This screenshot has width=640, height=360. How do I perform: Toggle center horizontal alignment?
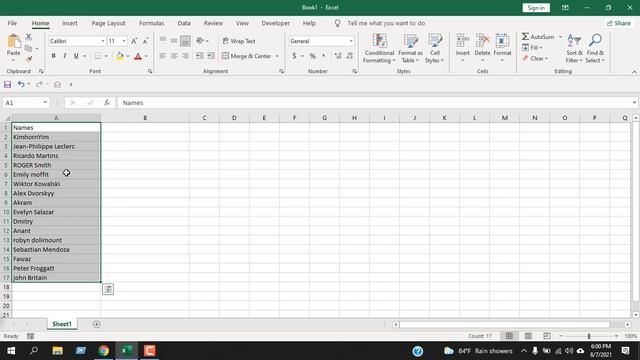point(174,56)
